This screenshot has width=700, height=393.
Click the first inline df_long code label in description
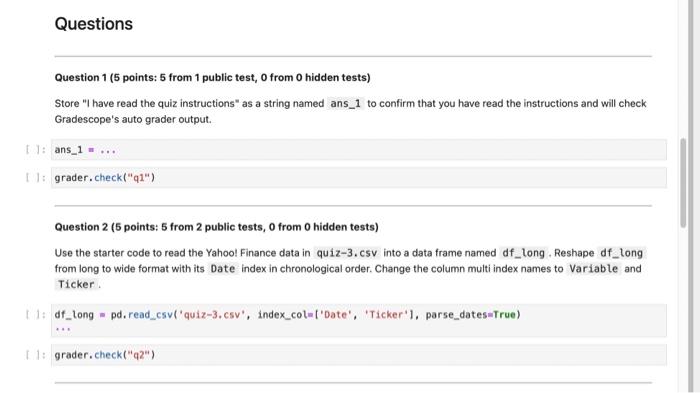(523, 253)
